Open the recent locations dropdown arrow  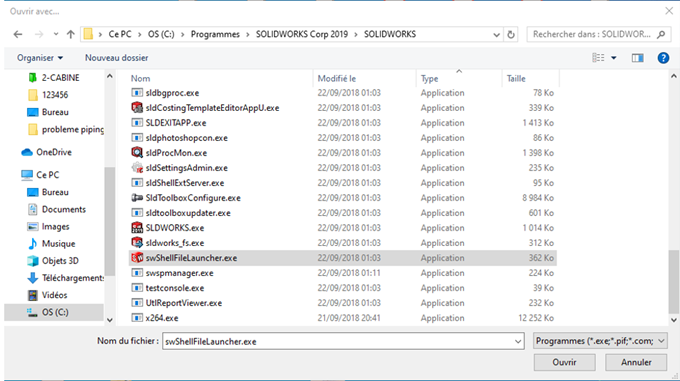(x=56, y=34)
